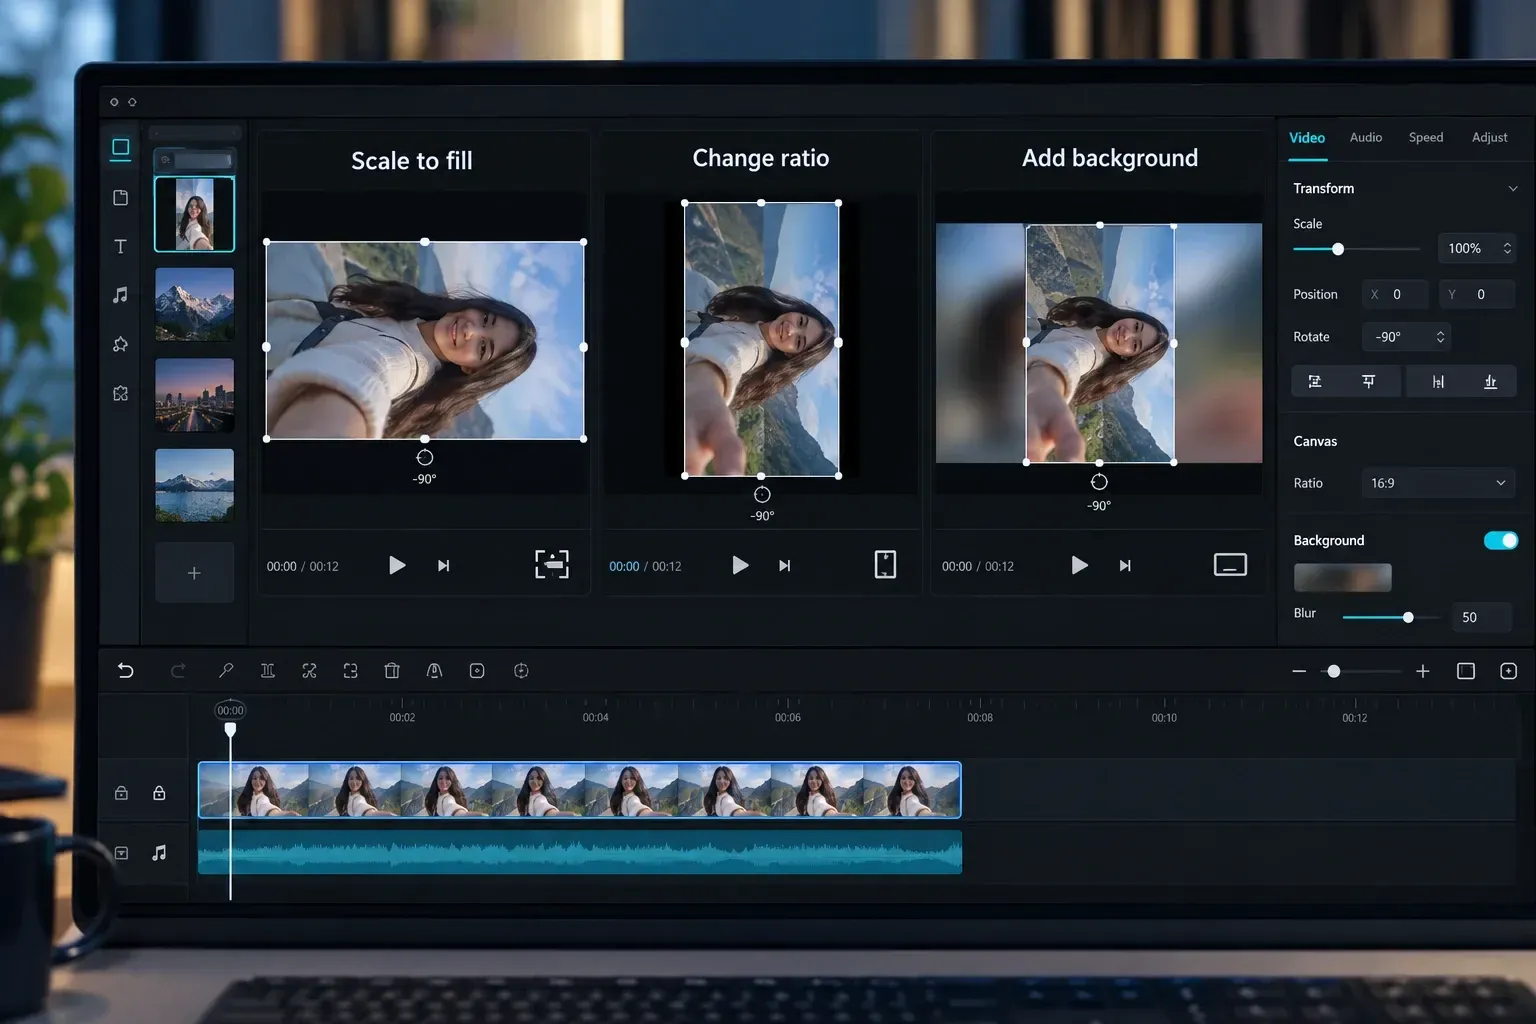Click the rotate handle under Change ratio preview
Viewport: 1536px width, 1024px height.
pyautogui.click(x=762, y=495)
